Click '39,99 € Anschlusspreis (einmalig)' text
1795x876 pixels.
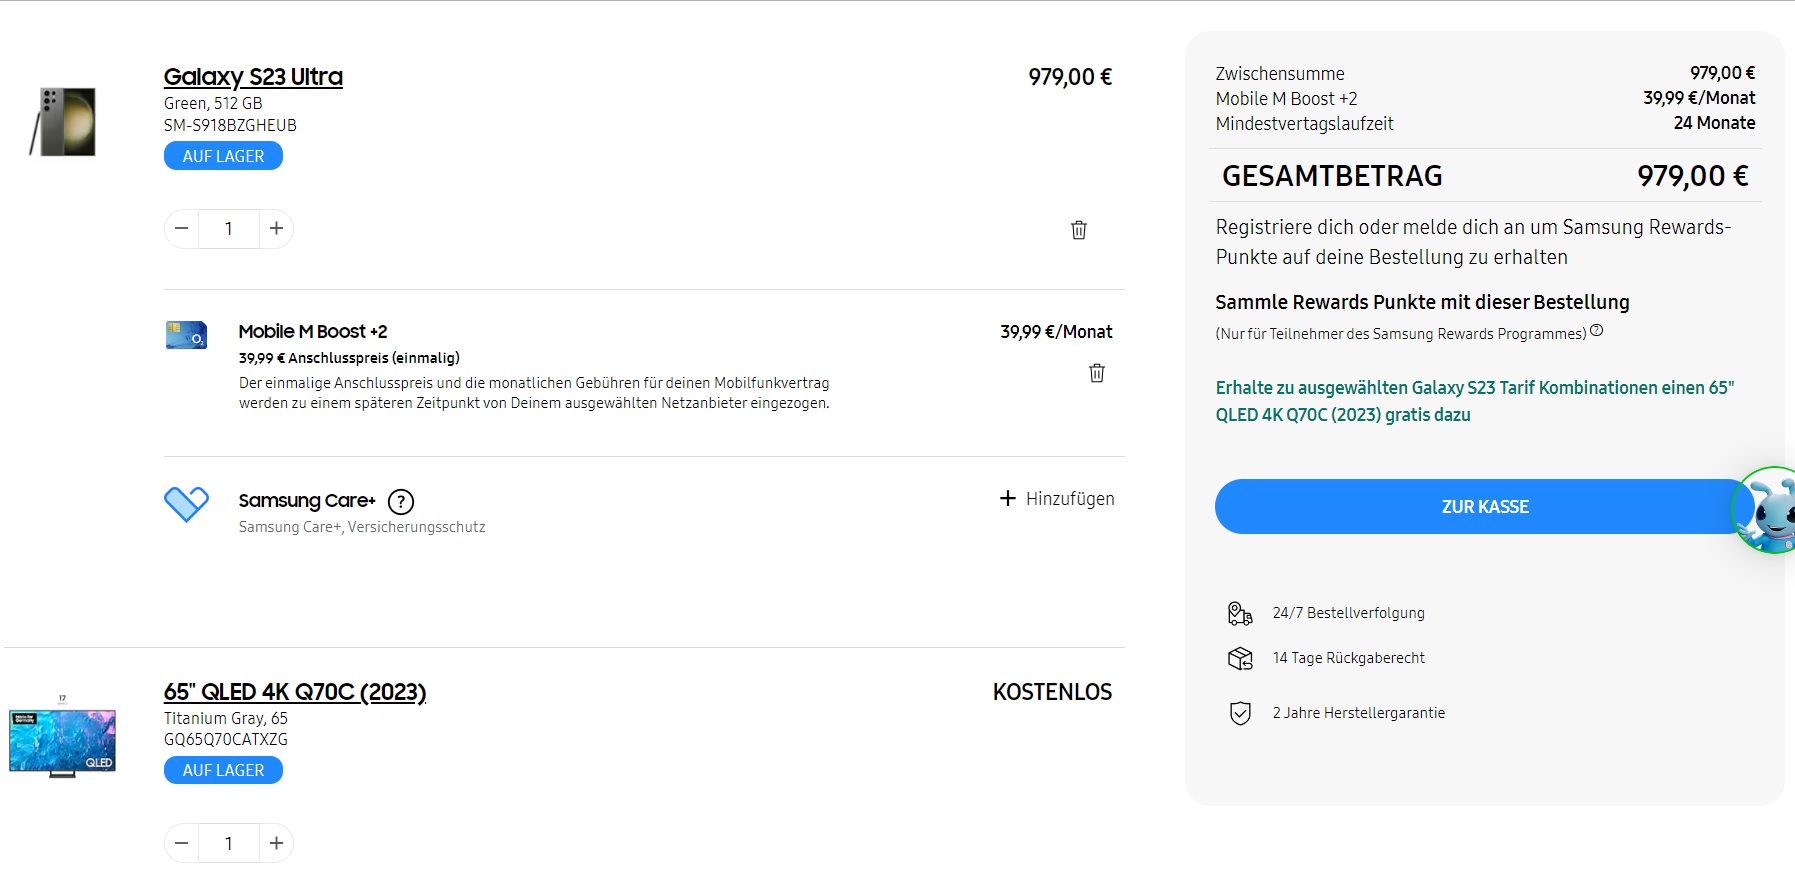[x=349, y=358]
